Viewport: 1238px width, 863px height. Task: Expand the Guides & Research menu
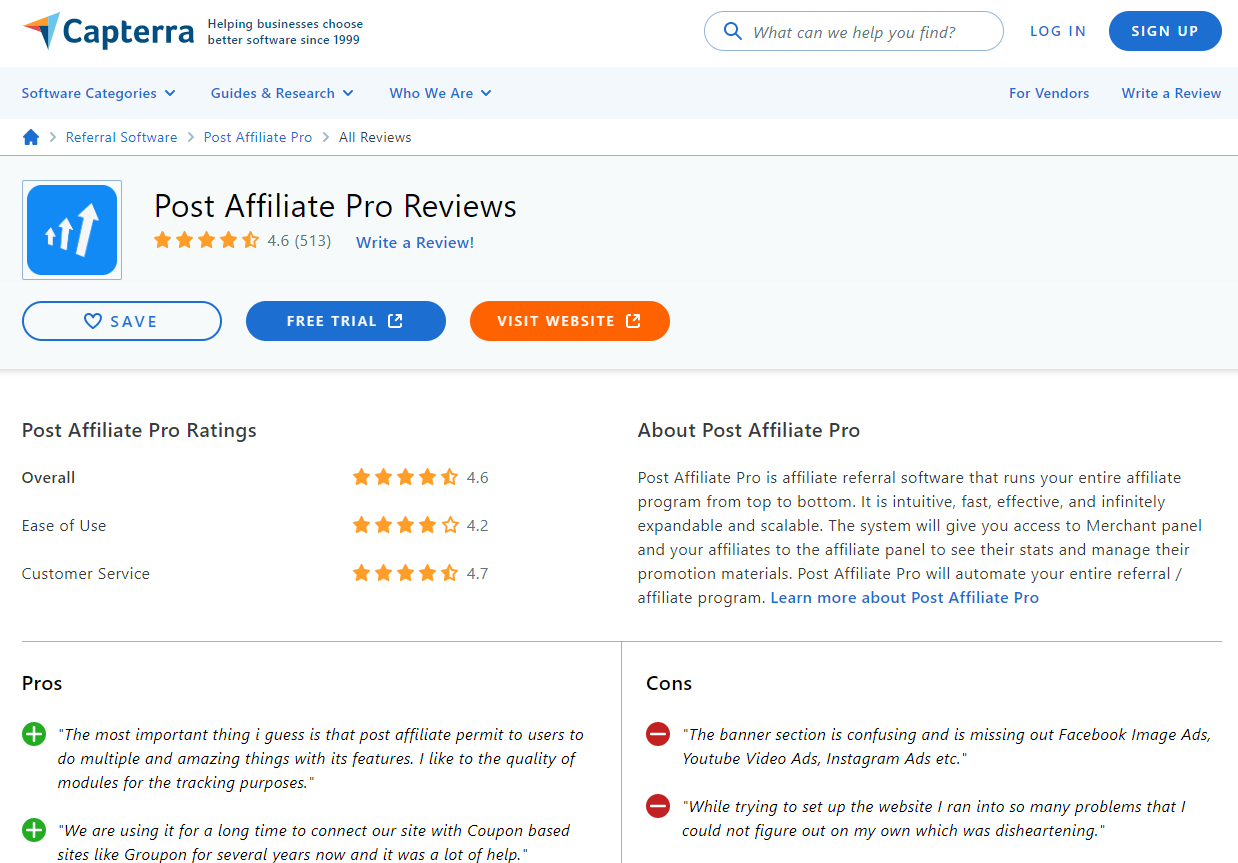click(x=281, y=93)
